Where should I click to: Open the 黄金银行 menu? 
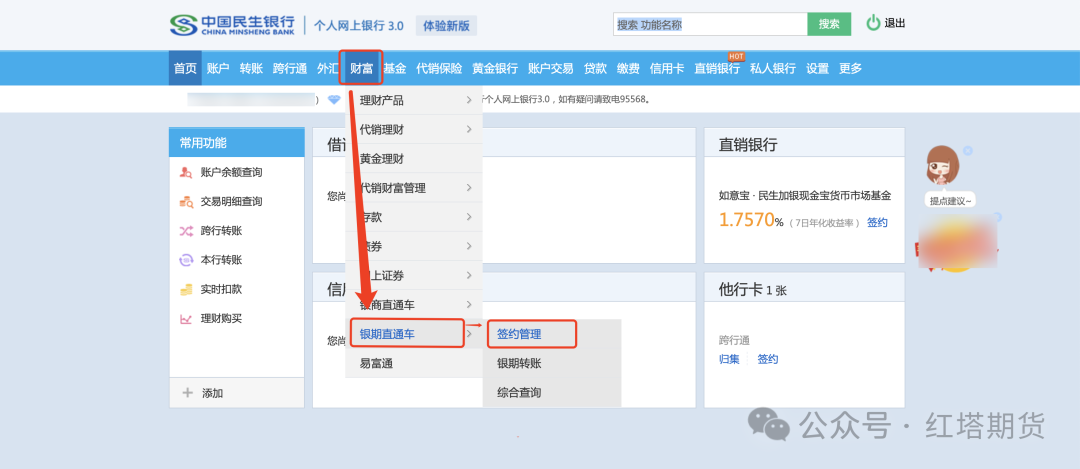(x=495, y=68)
